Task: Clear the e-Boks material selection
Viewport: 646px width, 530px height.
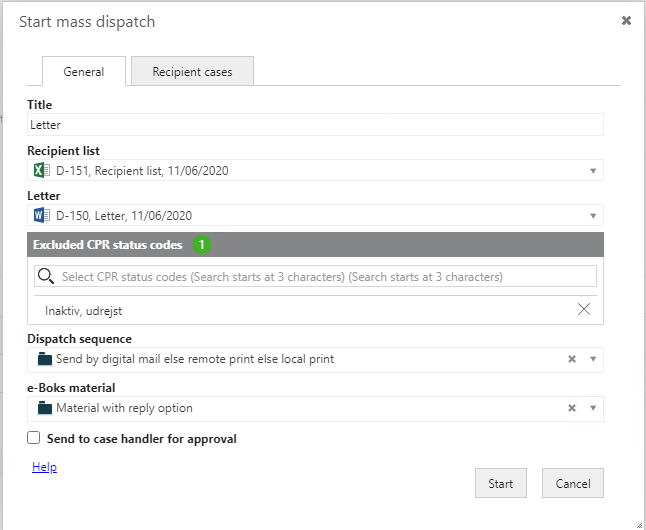Action: [572, 408]
